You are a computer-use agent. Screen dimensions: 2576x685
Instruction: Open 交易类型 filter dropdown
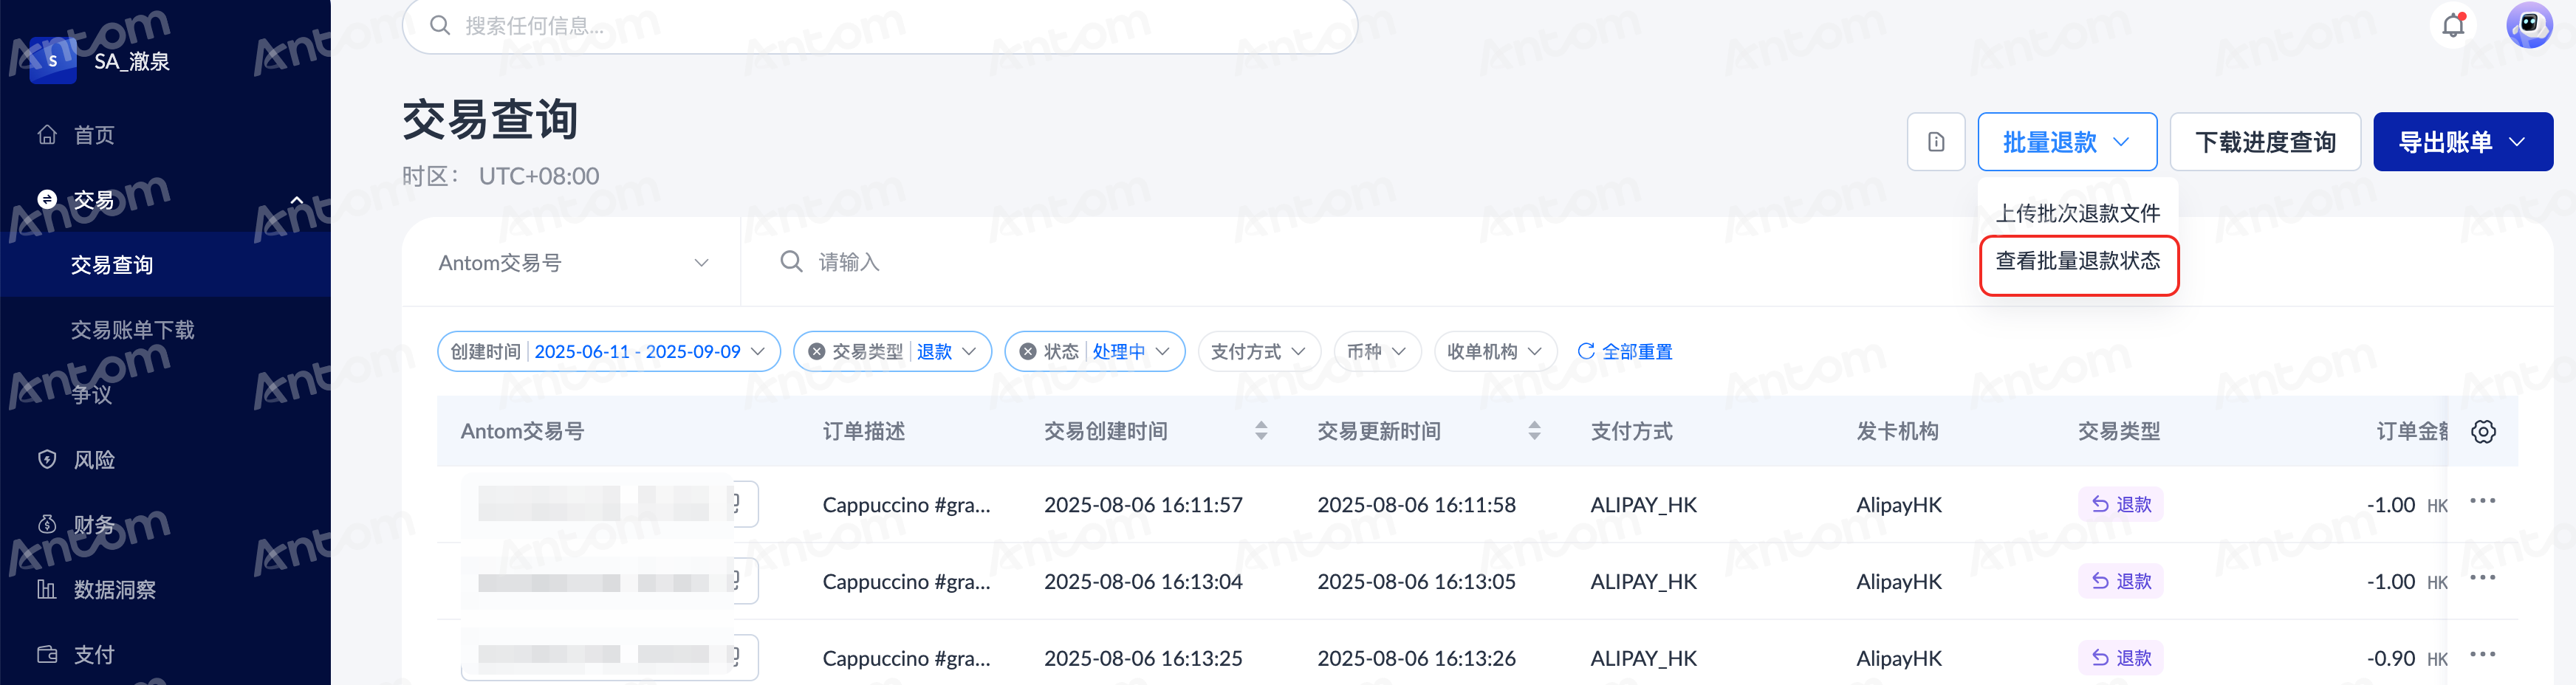pos(892,352)
